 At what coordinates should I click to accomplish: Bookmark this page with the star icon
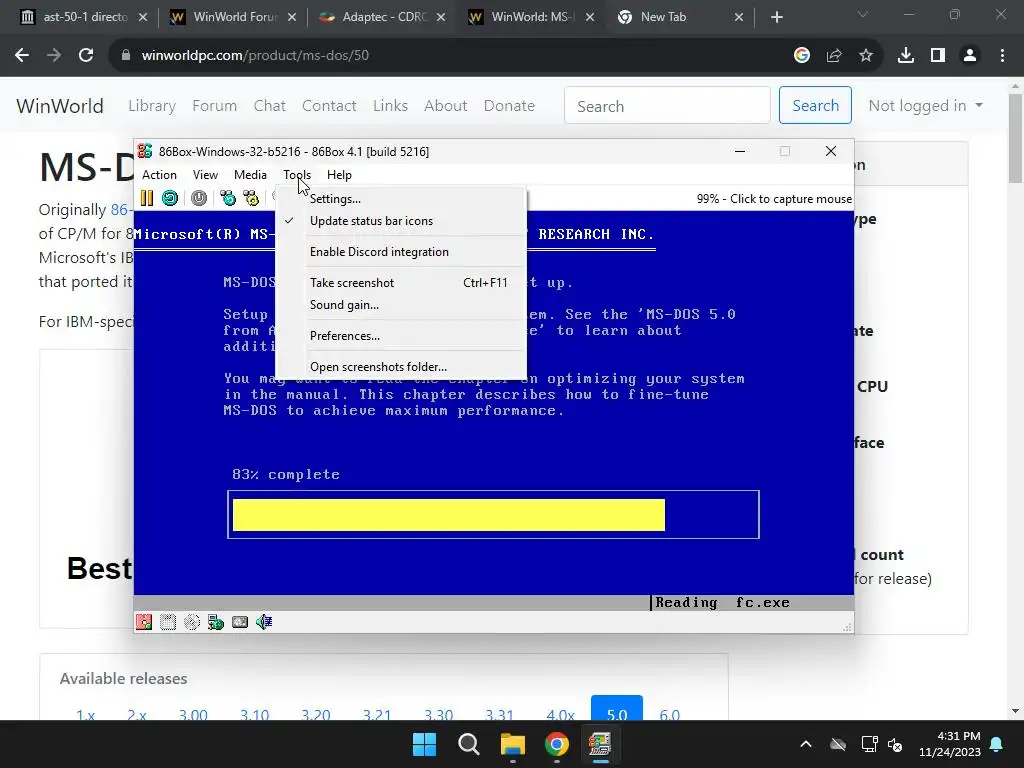(866, 56)
